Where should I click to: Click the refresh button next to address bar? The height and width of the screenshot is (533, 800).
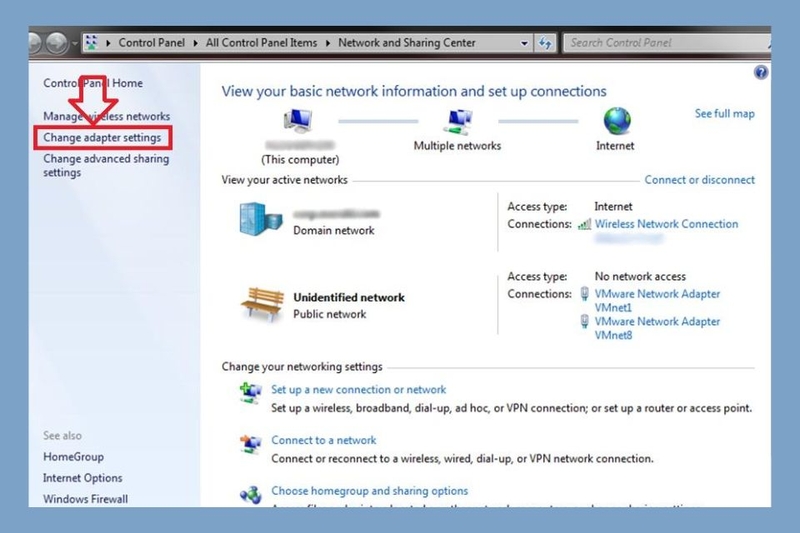click(545, 43)
